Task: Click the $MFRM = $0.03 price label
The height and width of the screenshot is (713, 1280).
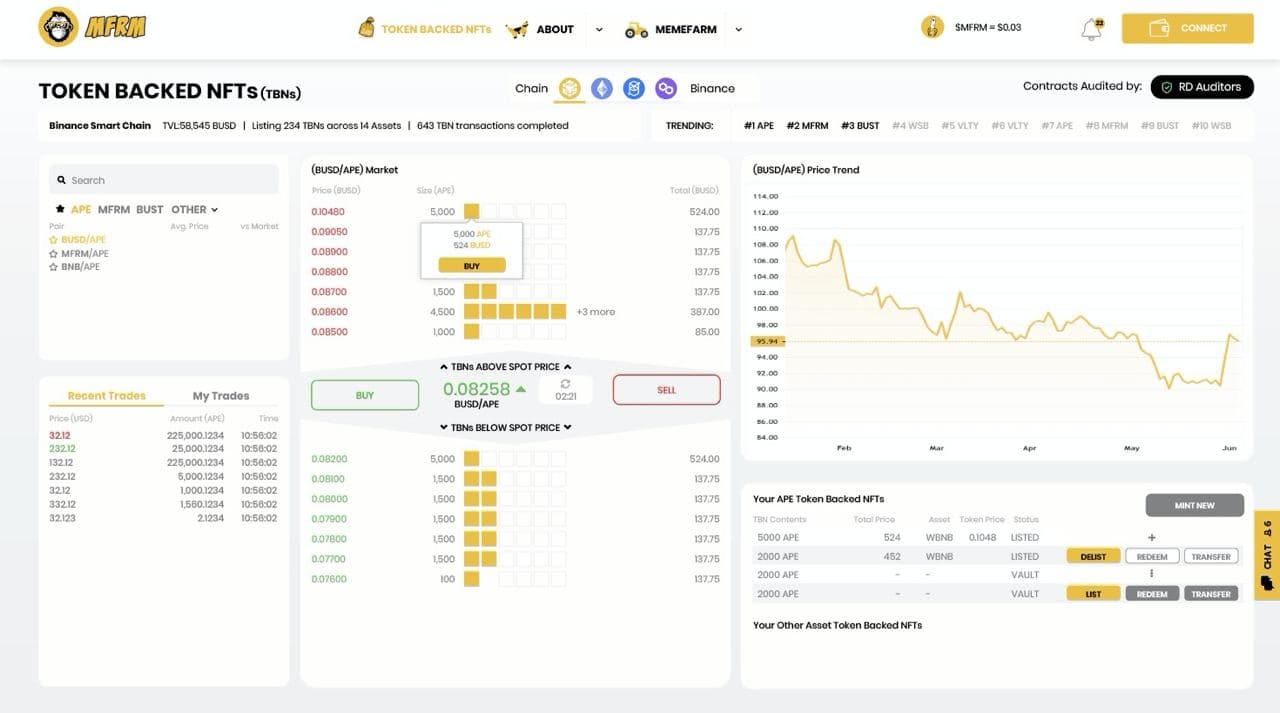Action: point(988,28)
